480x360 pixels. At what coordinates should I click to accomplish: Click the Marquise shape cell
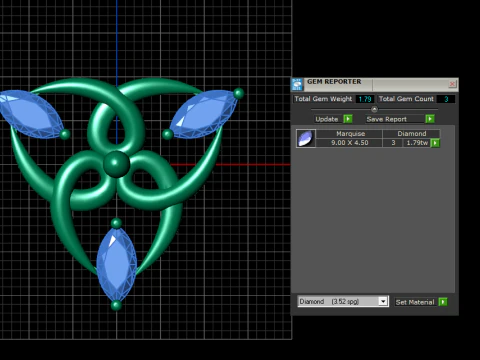pos(350,134)
